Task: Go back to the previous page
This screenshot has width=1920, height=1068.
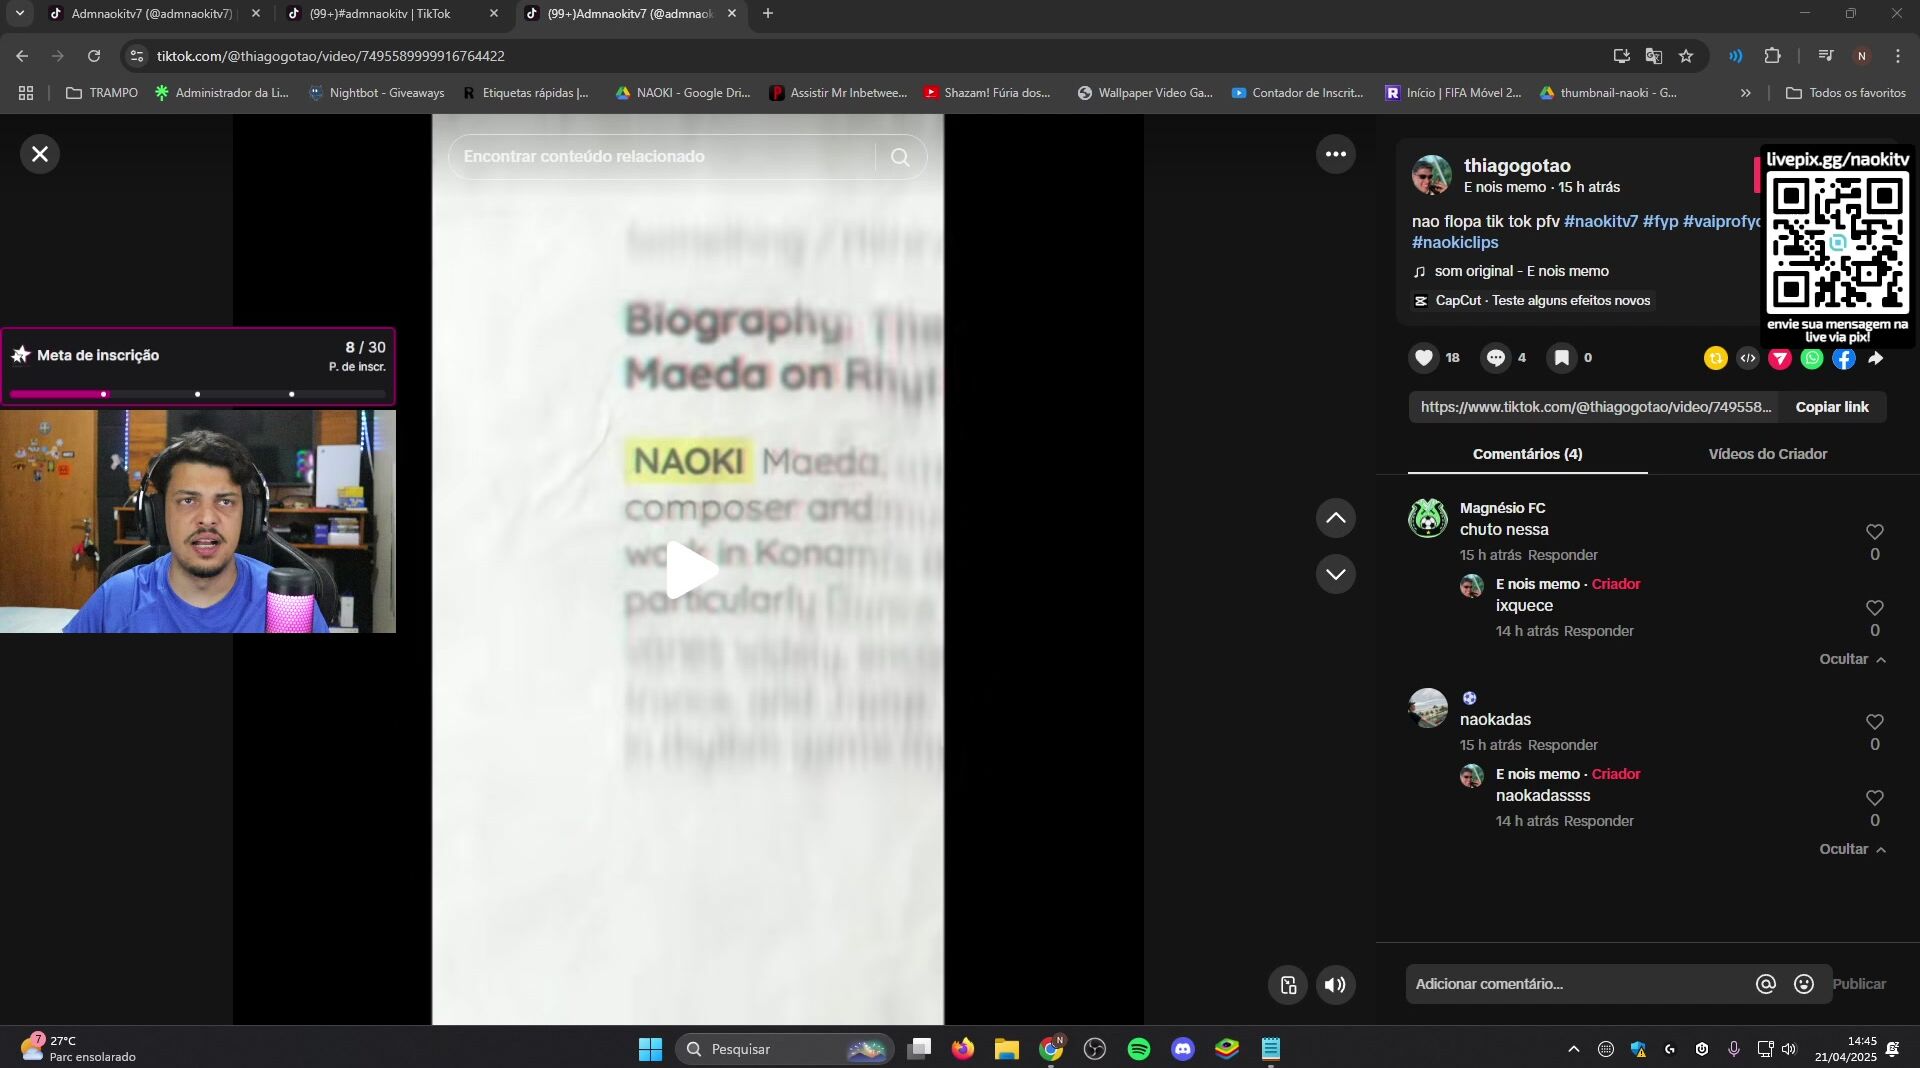Action: [22, 56]
